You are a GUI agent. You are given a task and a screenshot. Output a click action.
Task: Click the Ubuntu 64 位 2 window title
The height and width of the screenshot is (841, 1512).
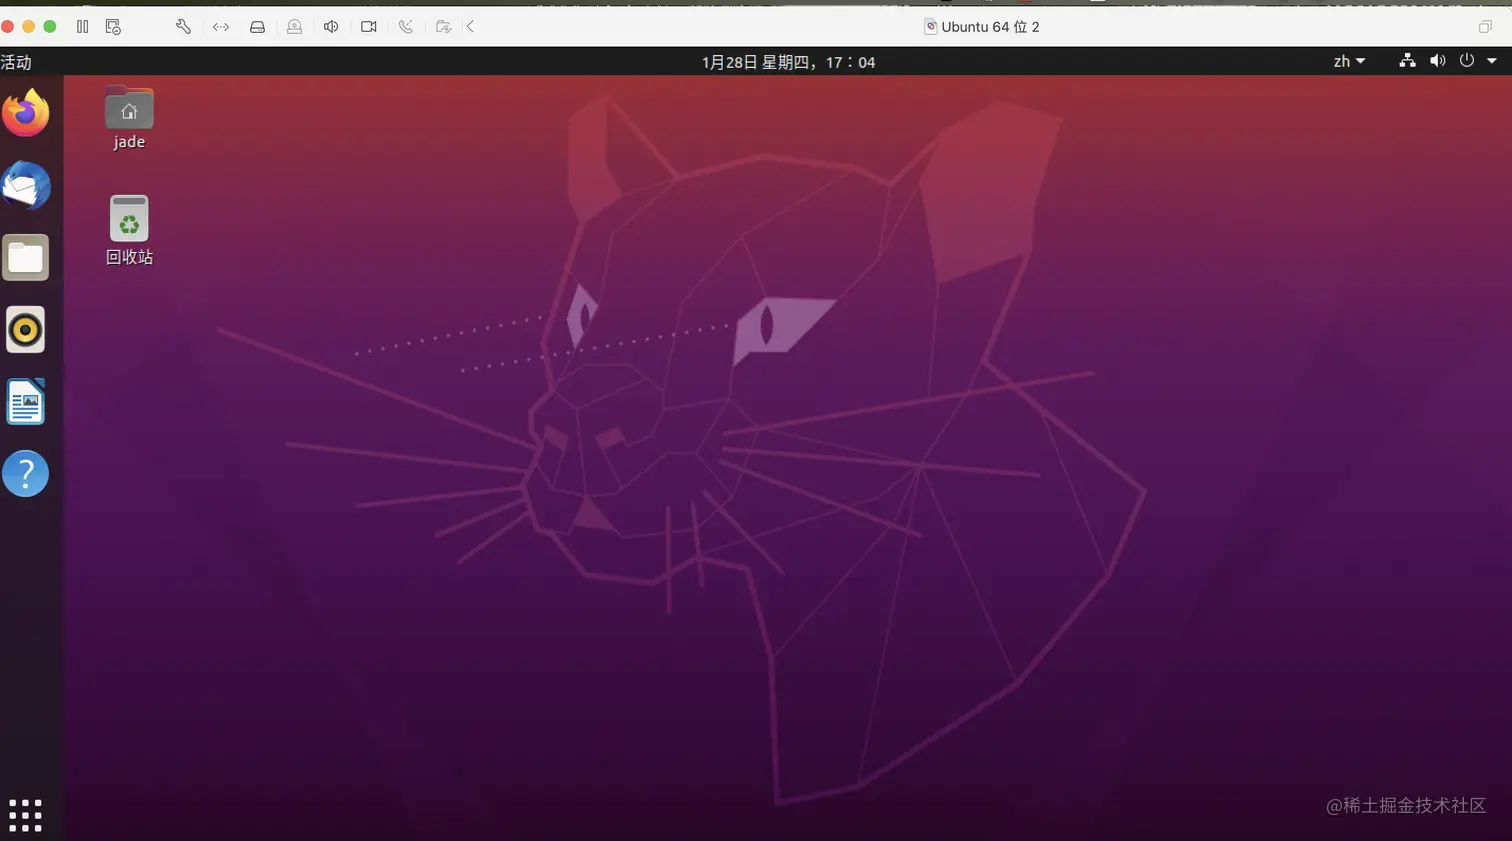tap(990, 27)
